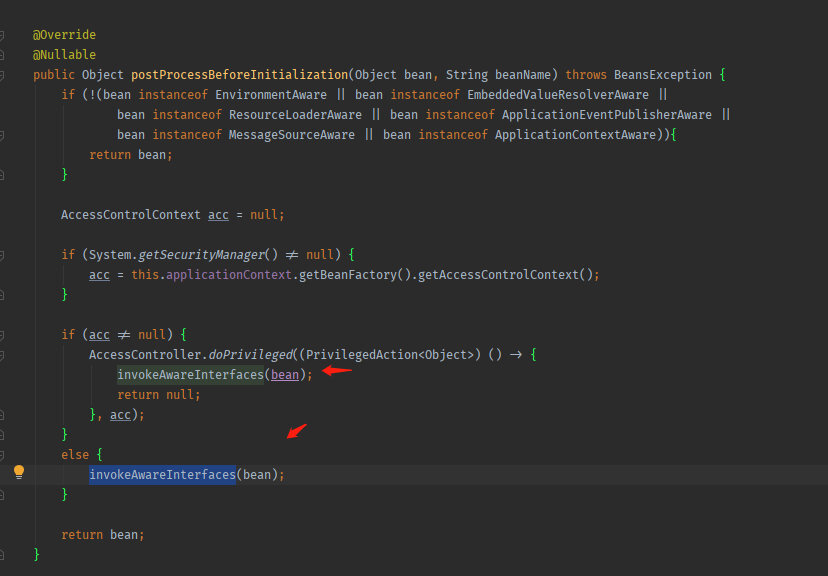Click the PrivilegedAction<Object> cast

click(x=390, y=355)
